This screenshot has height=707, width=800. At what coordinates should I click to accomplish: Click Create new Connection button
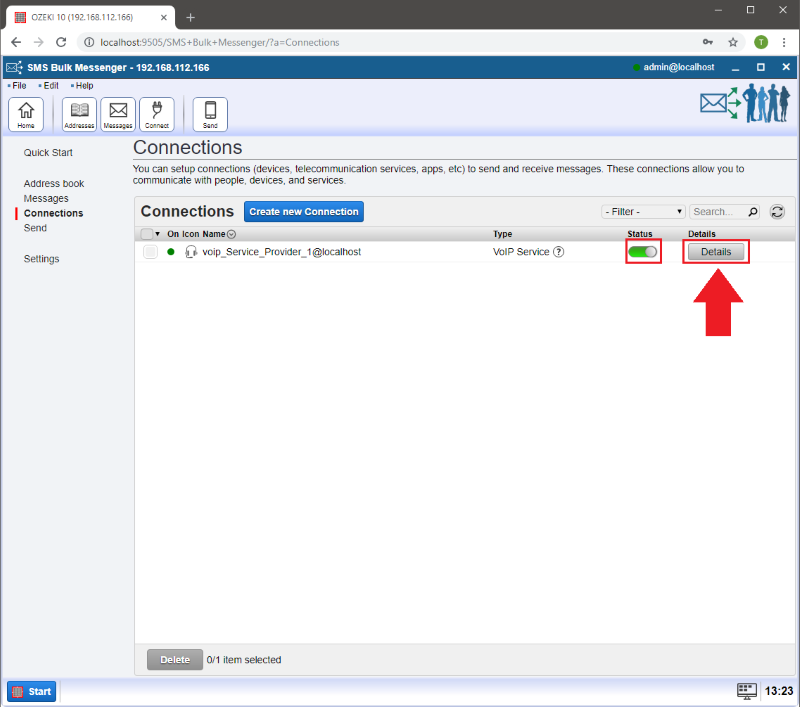[x=303, y=212]
